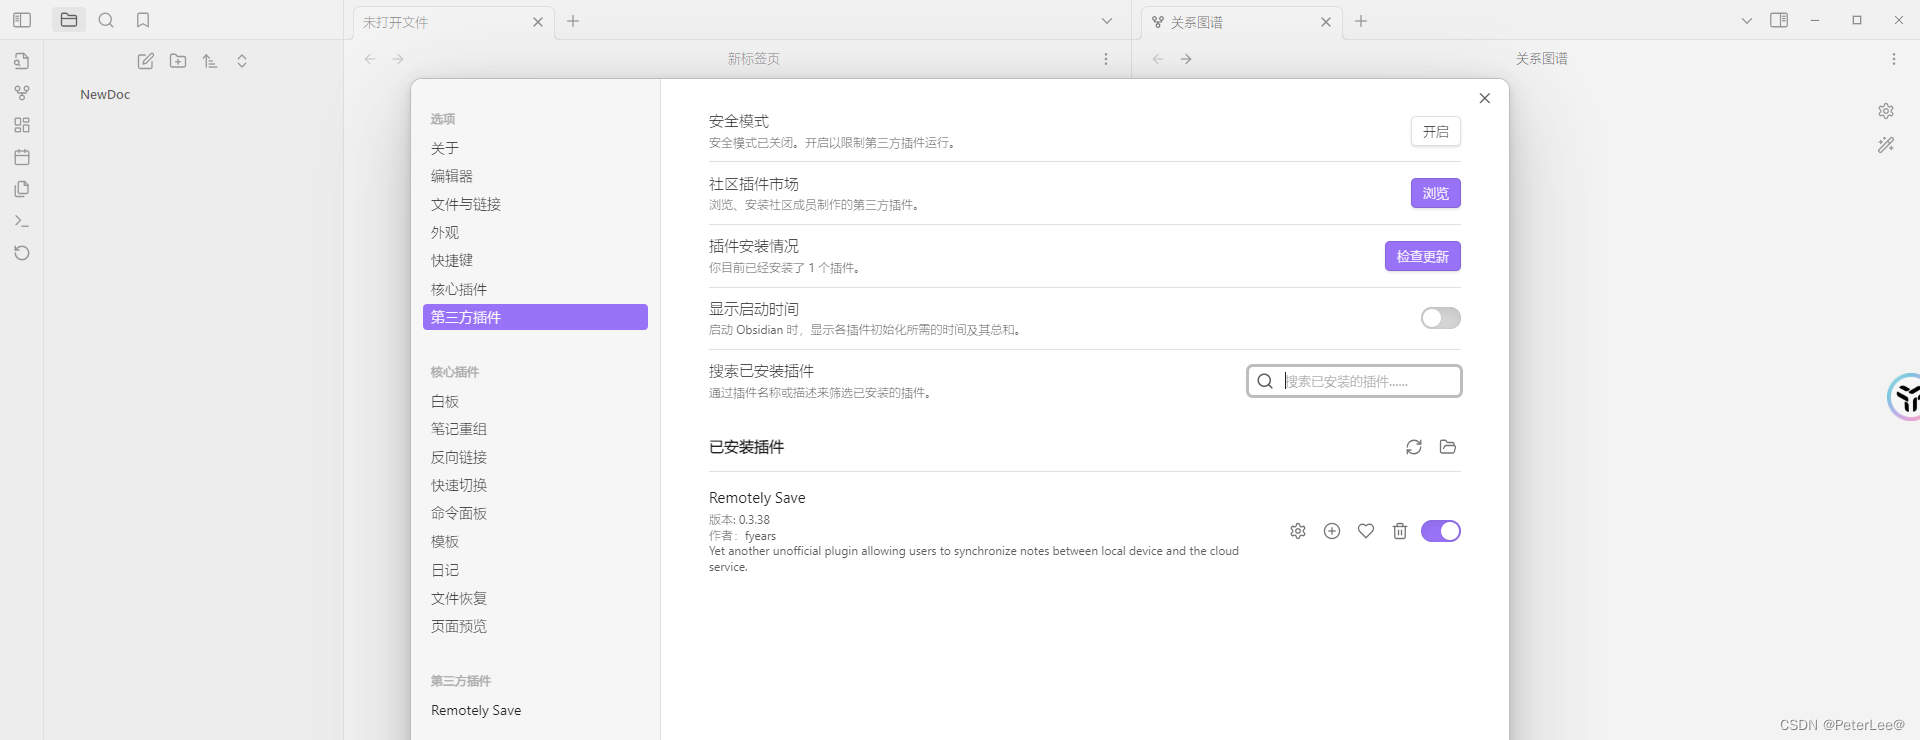Click the graph animation wand icon
This screenshot has height=740, width=1920.
(1886, 145)
